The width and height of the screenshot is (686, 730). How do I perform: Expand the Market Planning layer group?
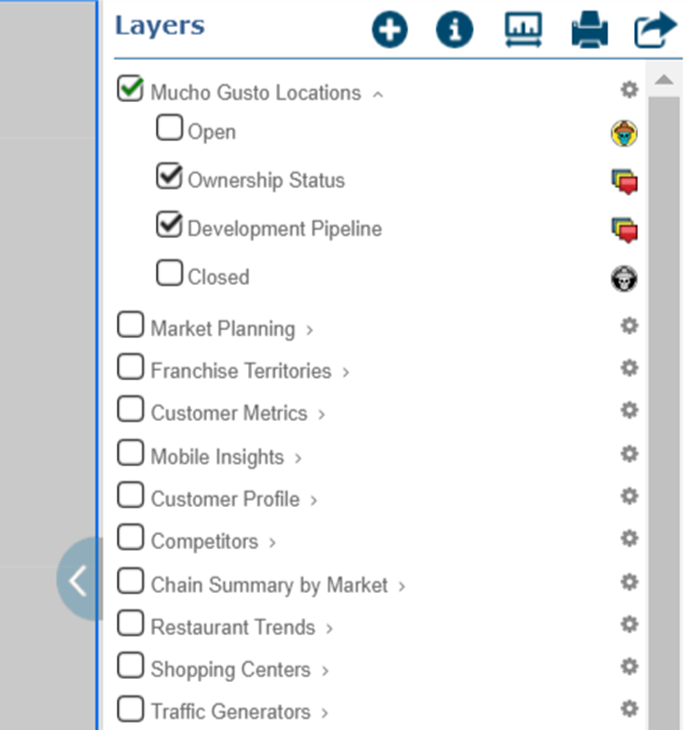[x=310, y=329]
